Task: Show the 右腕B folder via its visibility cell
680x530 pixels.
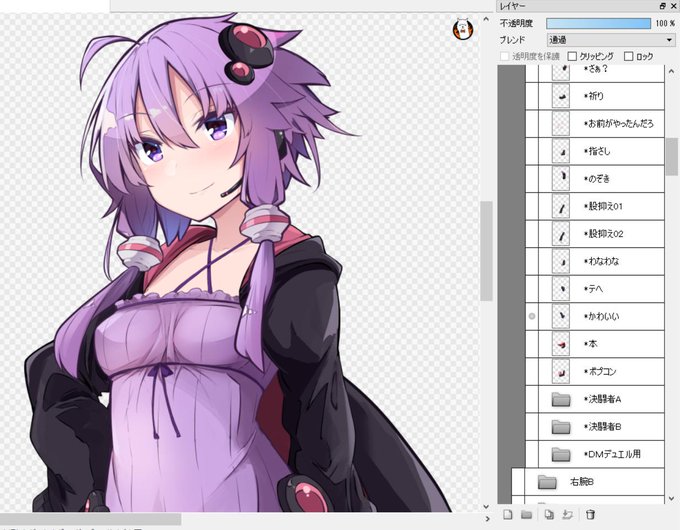Action: [x=518, y=482]
